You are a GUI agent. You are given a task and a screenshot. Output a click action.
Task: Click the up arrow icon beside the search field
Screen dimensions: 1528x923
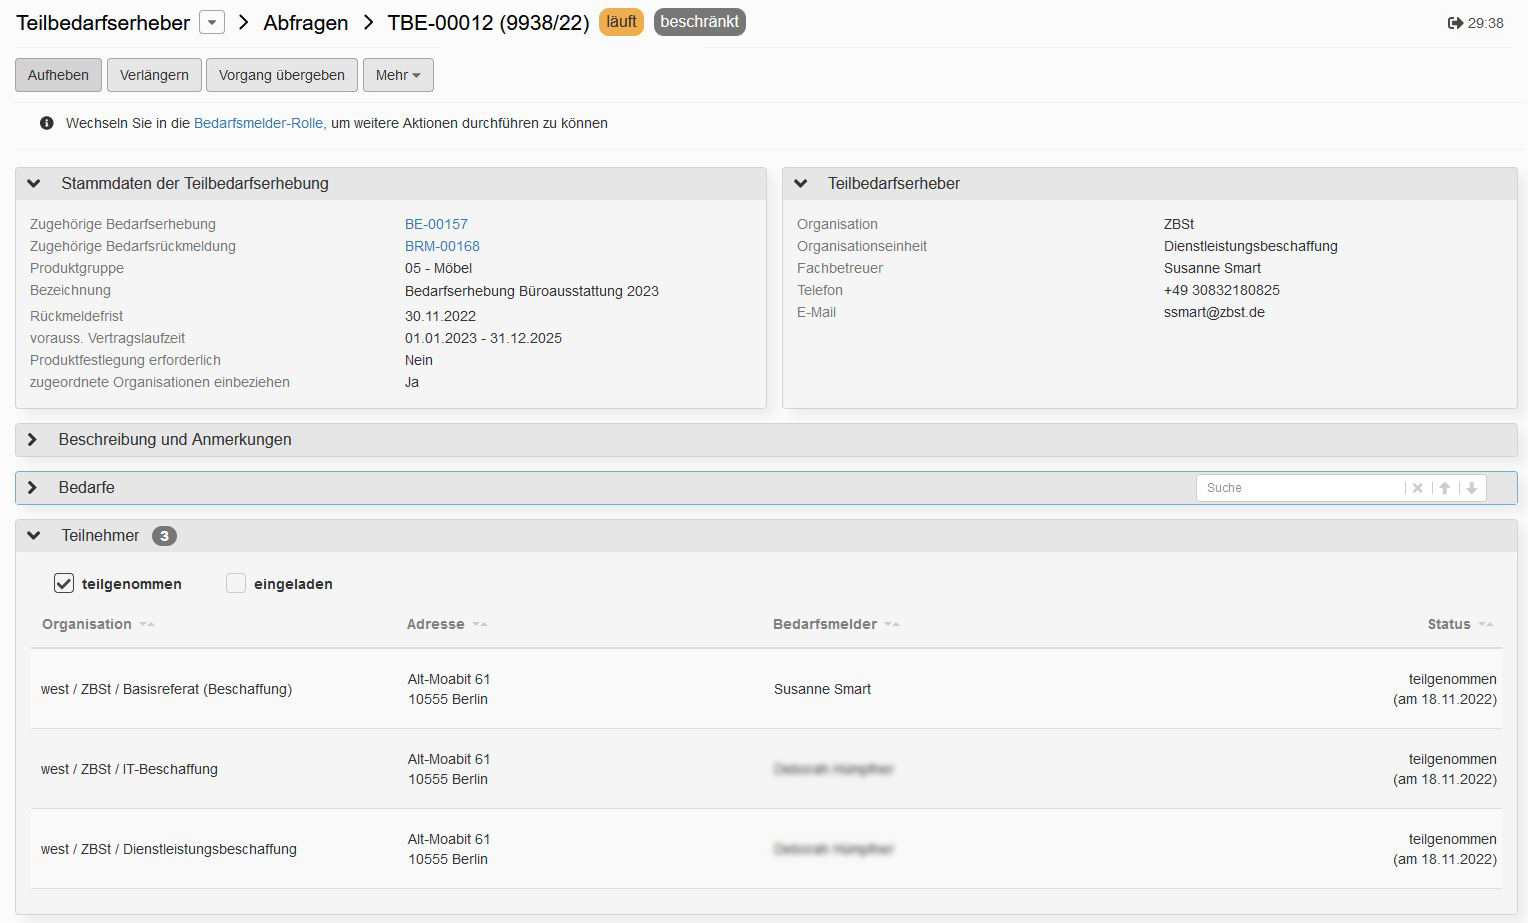(1444, 488)
